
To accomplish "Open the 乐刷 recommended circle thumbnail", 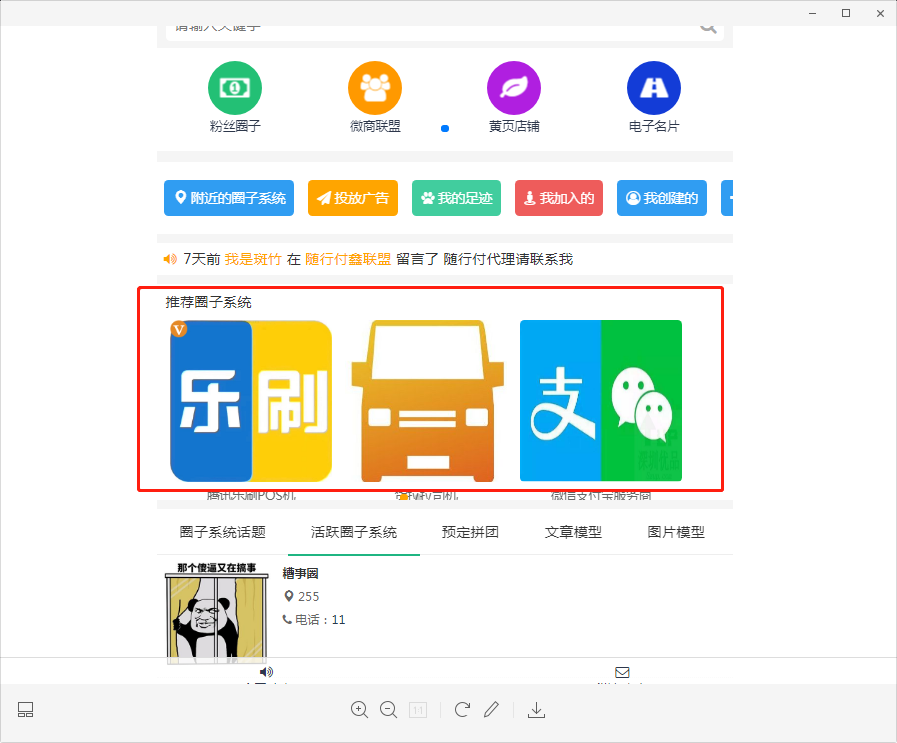I will coord(251,400).
